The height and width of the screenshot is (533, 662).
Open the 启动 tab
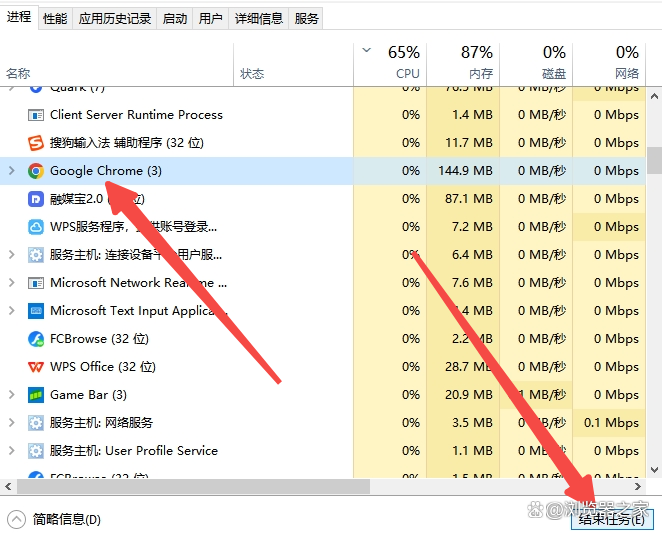coord(174,19)
